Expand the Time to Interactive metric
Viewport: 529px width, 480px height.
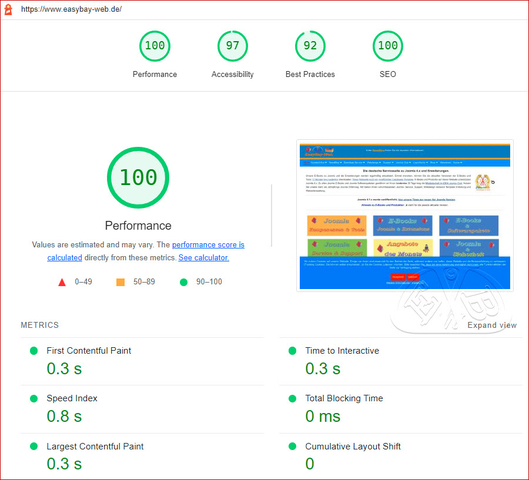(401, 362)
